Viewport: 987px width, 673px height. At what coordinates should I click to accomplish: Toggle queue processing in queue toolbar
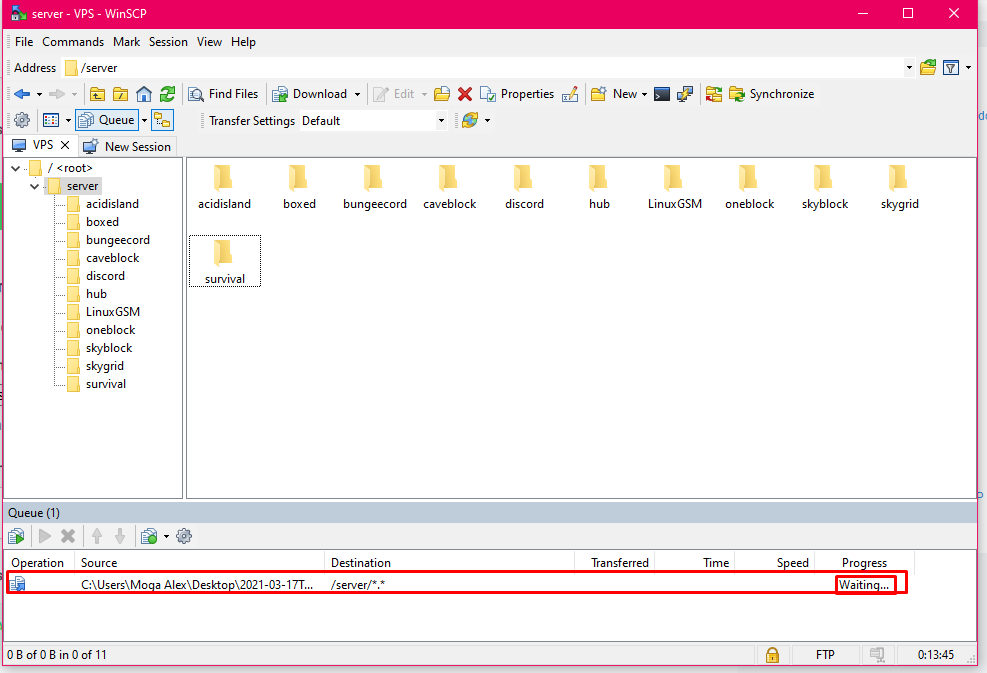[x=17, y=536]
